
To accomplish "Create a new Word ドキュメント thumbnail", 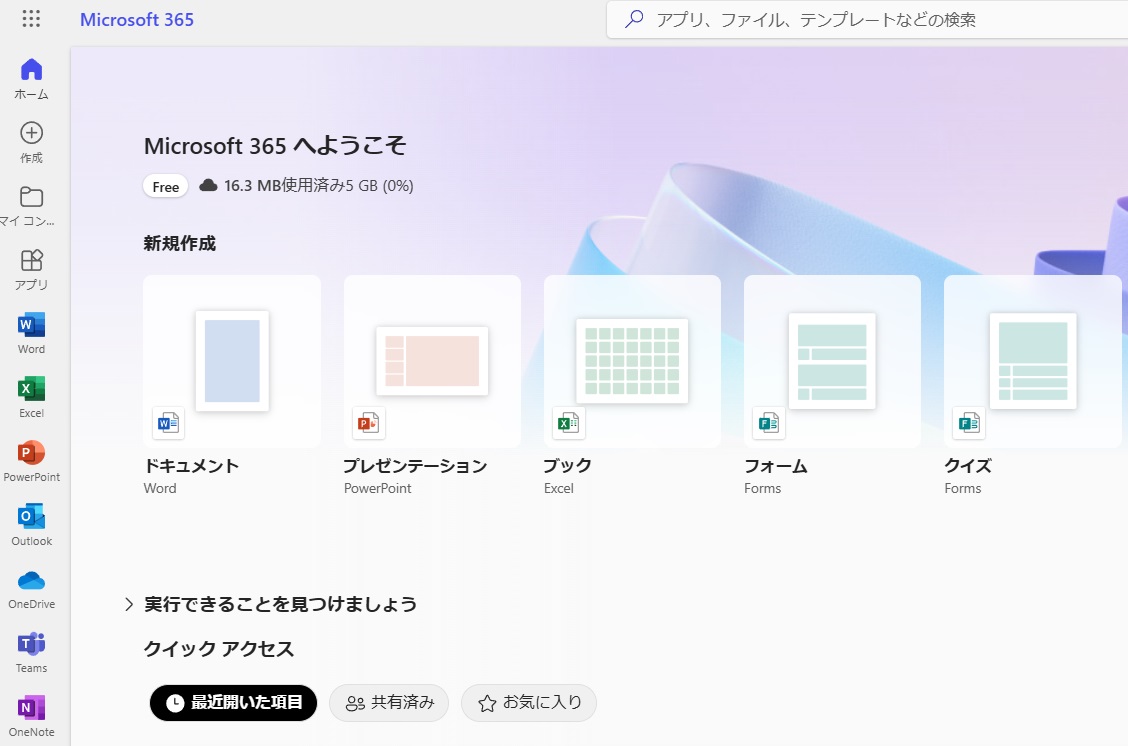I will click(232, 361).
